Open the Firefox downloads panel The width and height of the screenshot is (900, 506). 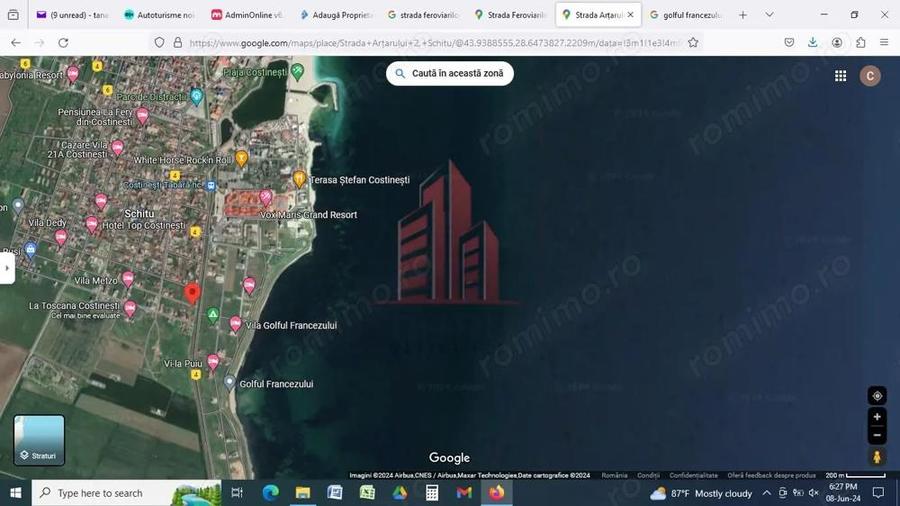click(812, 43)
